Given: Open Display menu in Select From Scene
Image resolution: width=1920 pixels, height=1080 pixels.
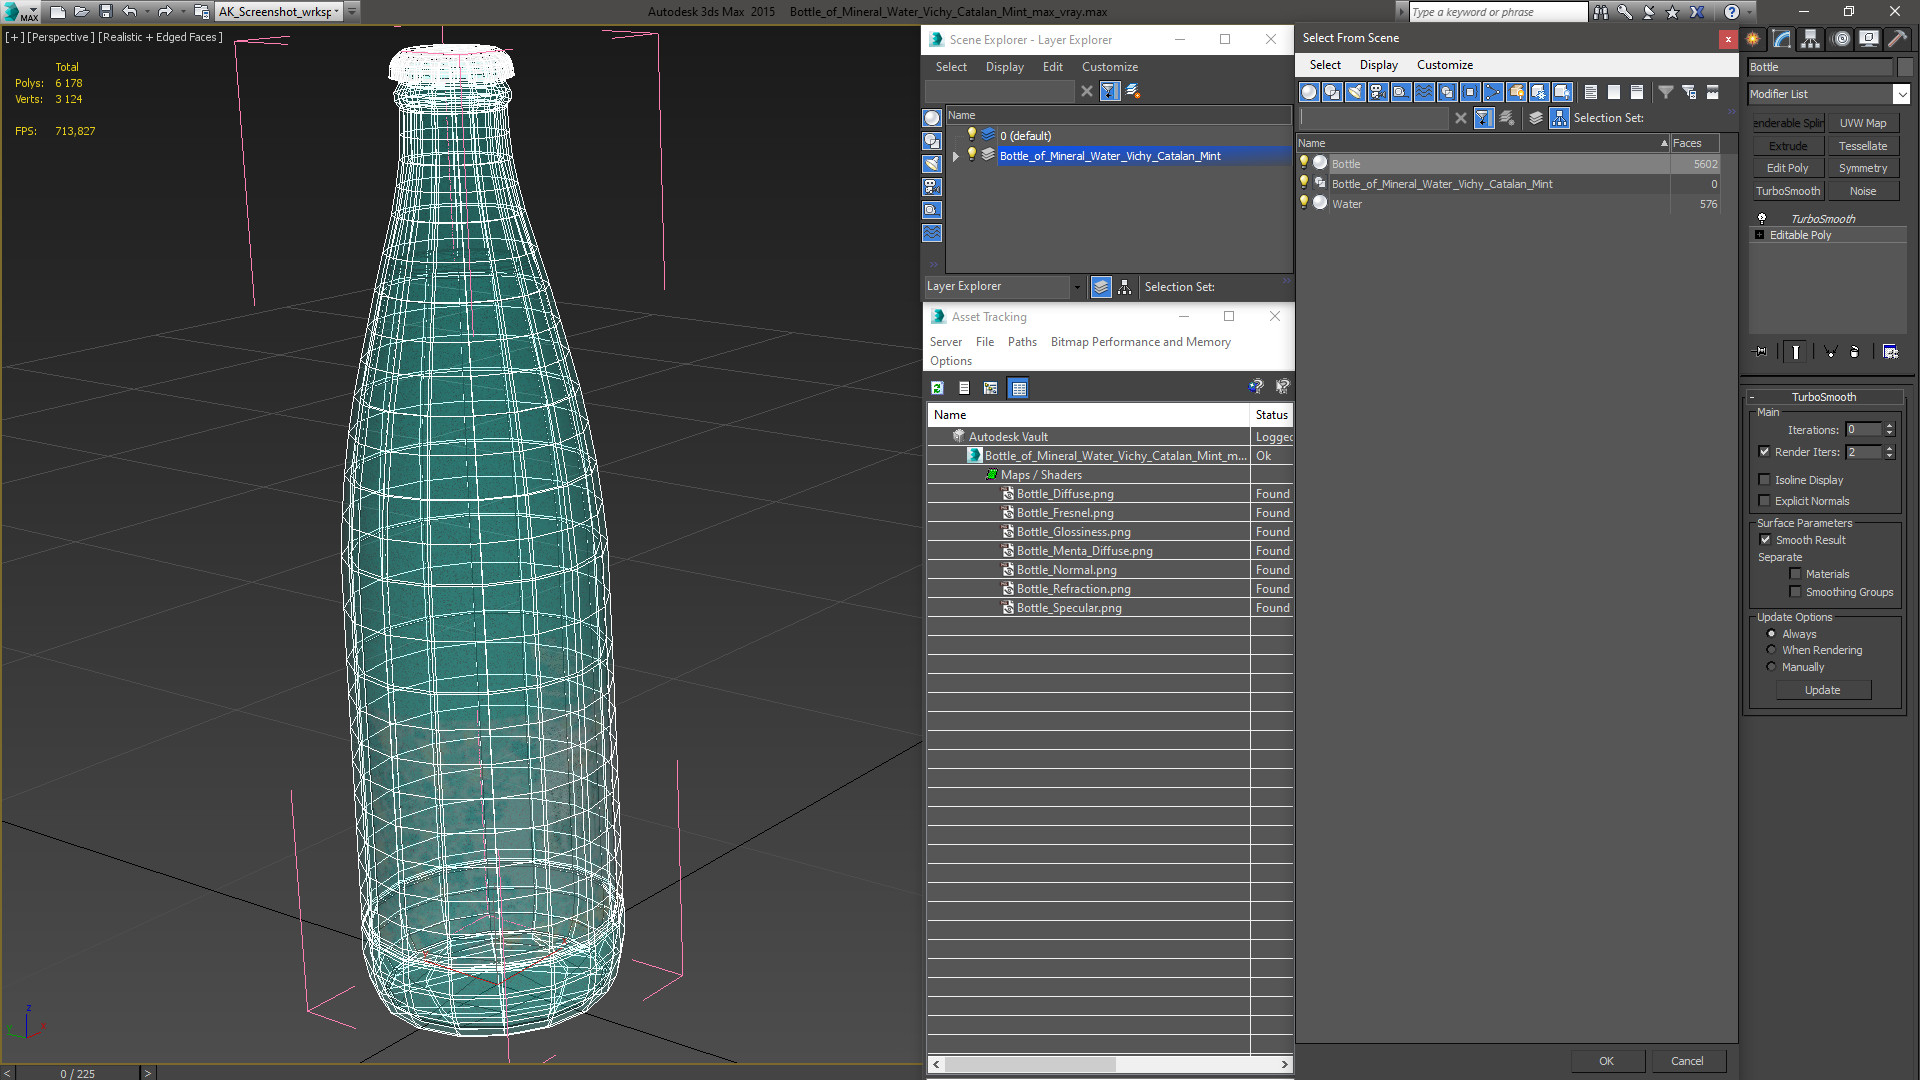Looking at the screenshot, I should (1378, 65).
